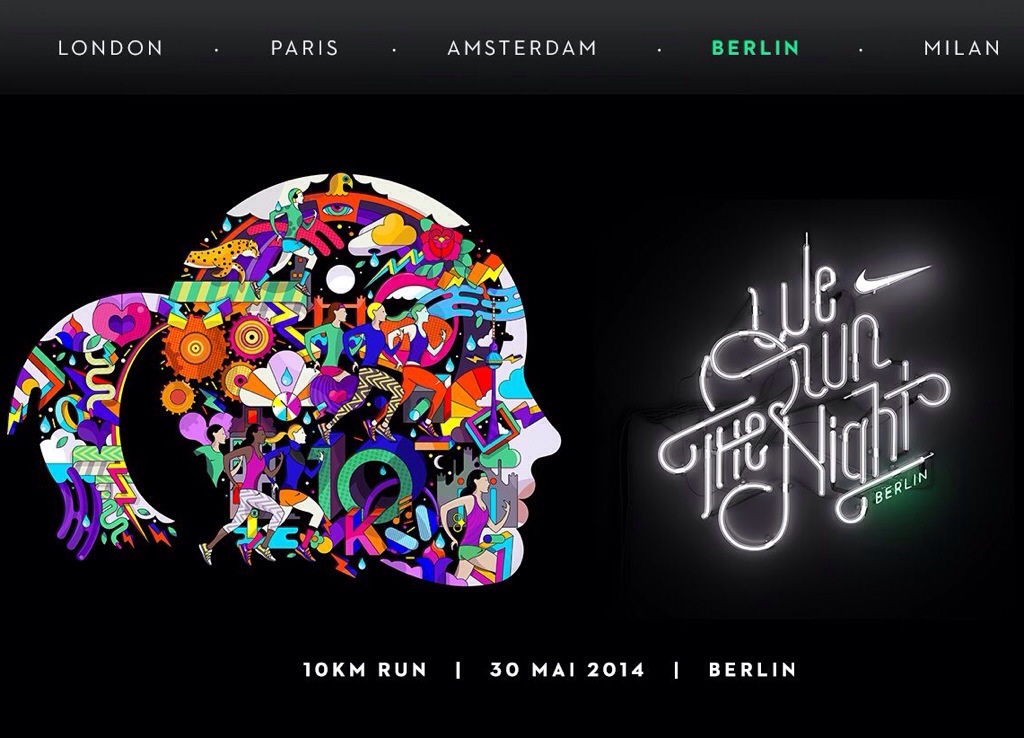Select Amsterdam in the city navigation
Viewport: 1024px width, 738px height.
(522, 48)
